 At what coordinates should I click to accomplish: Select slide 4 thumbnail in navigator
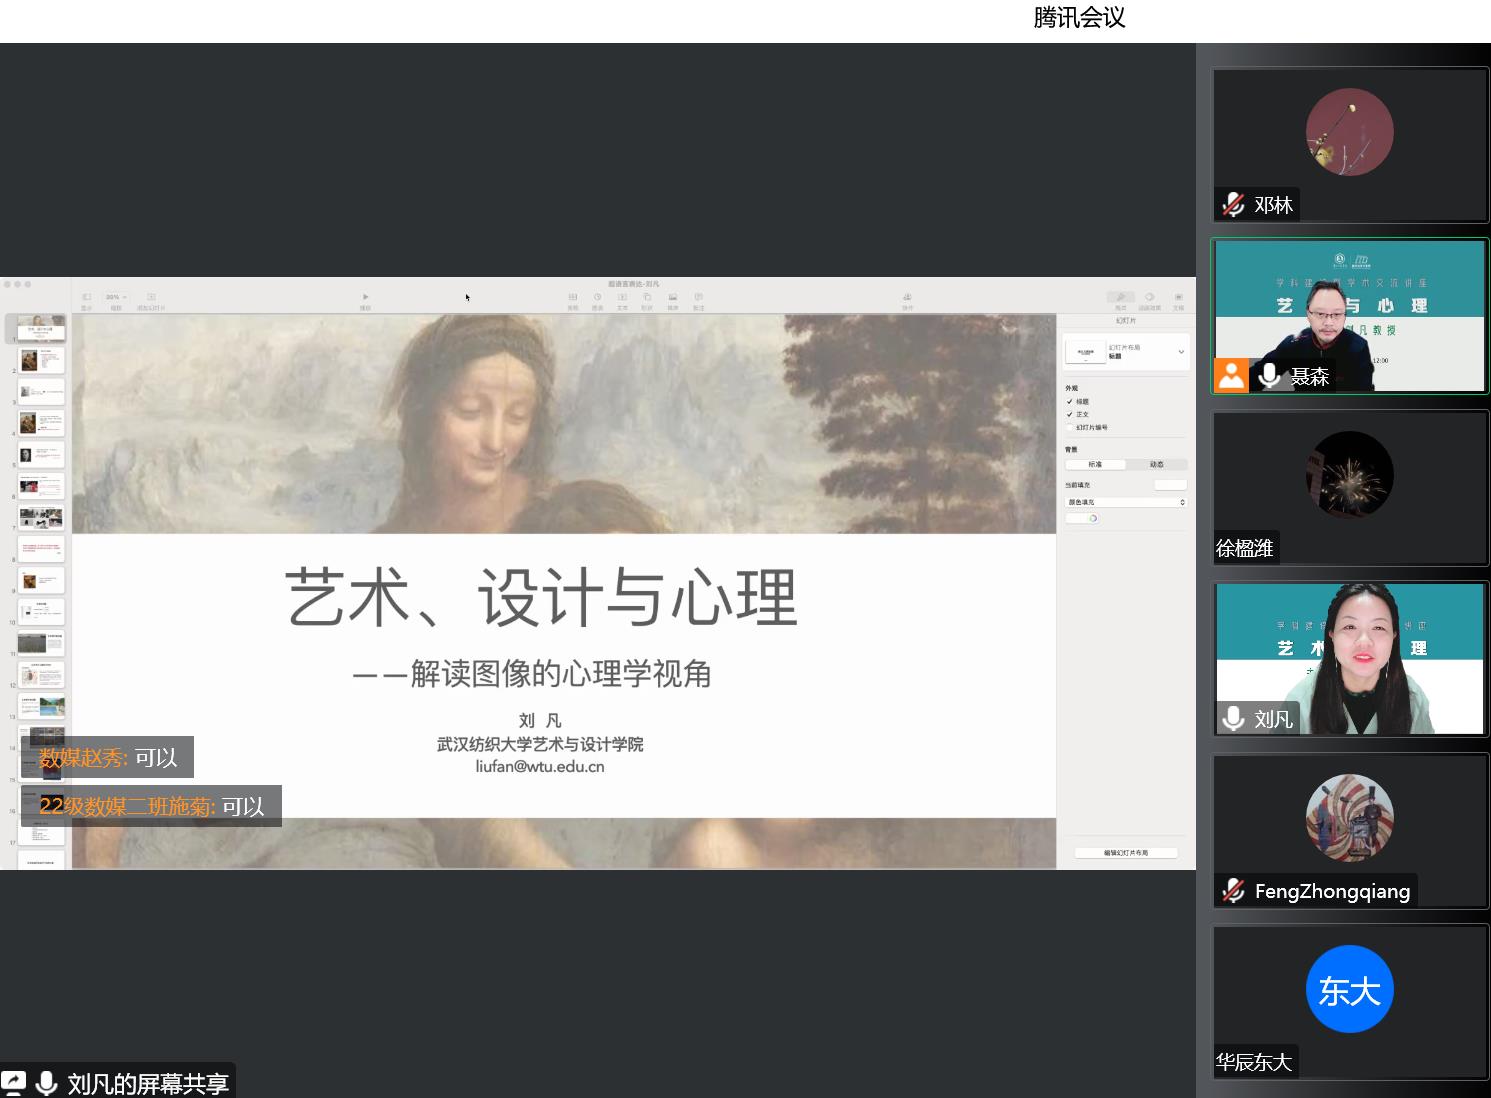click(x=41, y=423)
